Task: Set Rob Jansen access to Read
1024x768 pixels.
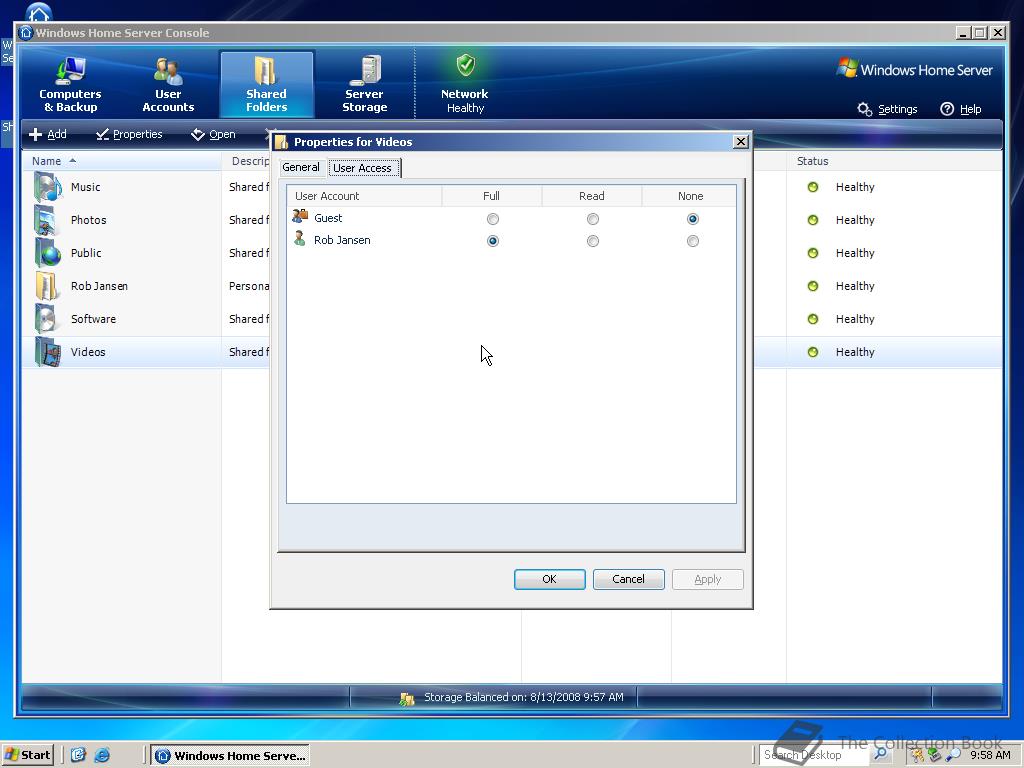Action: tap(592, 241)
